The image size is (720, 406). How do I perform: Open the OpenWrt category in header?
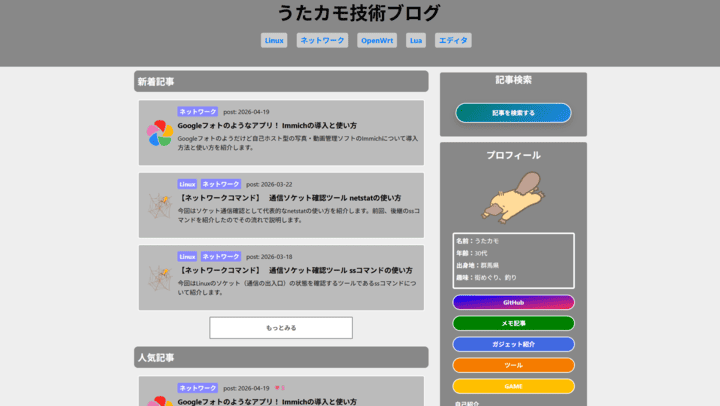coord(377,40)
